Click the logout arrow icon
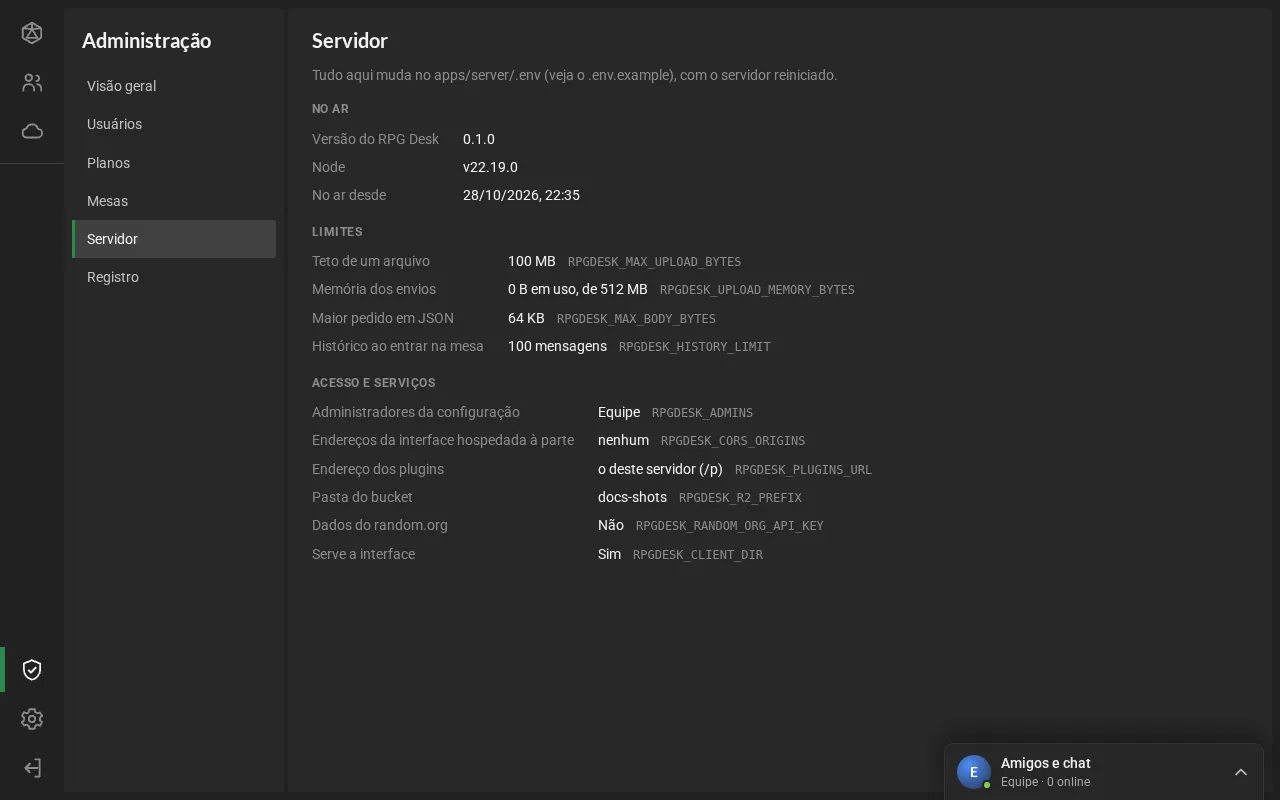1280x800 pixels. (x=32, y=768)
